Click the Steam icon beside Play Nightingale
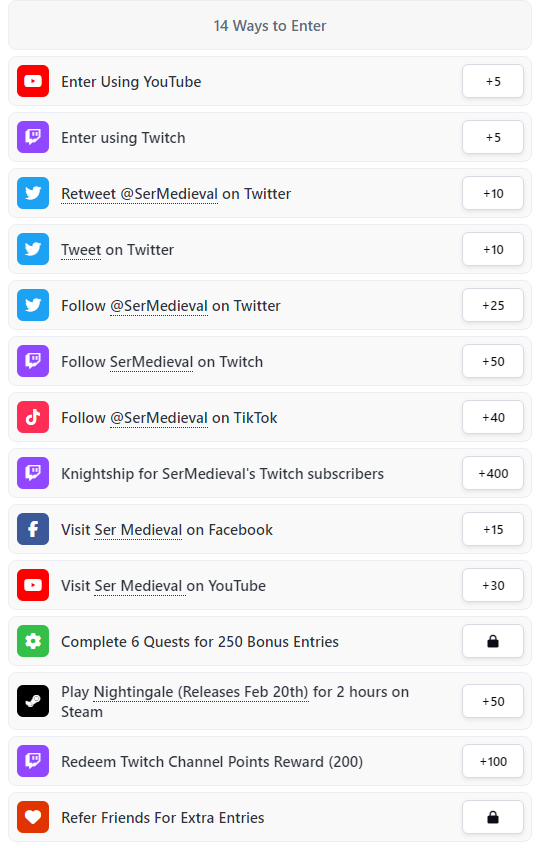 [33, 701]
